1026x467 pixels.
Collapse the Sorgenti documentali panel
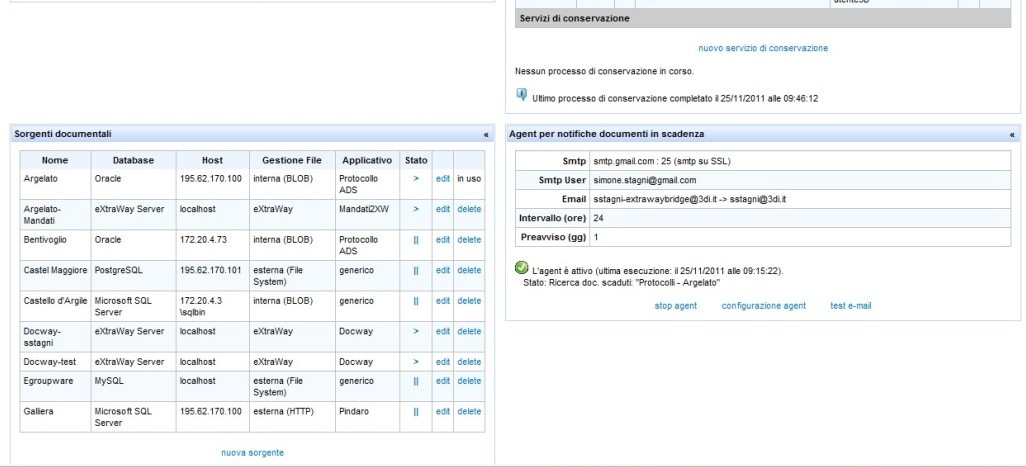486,134
